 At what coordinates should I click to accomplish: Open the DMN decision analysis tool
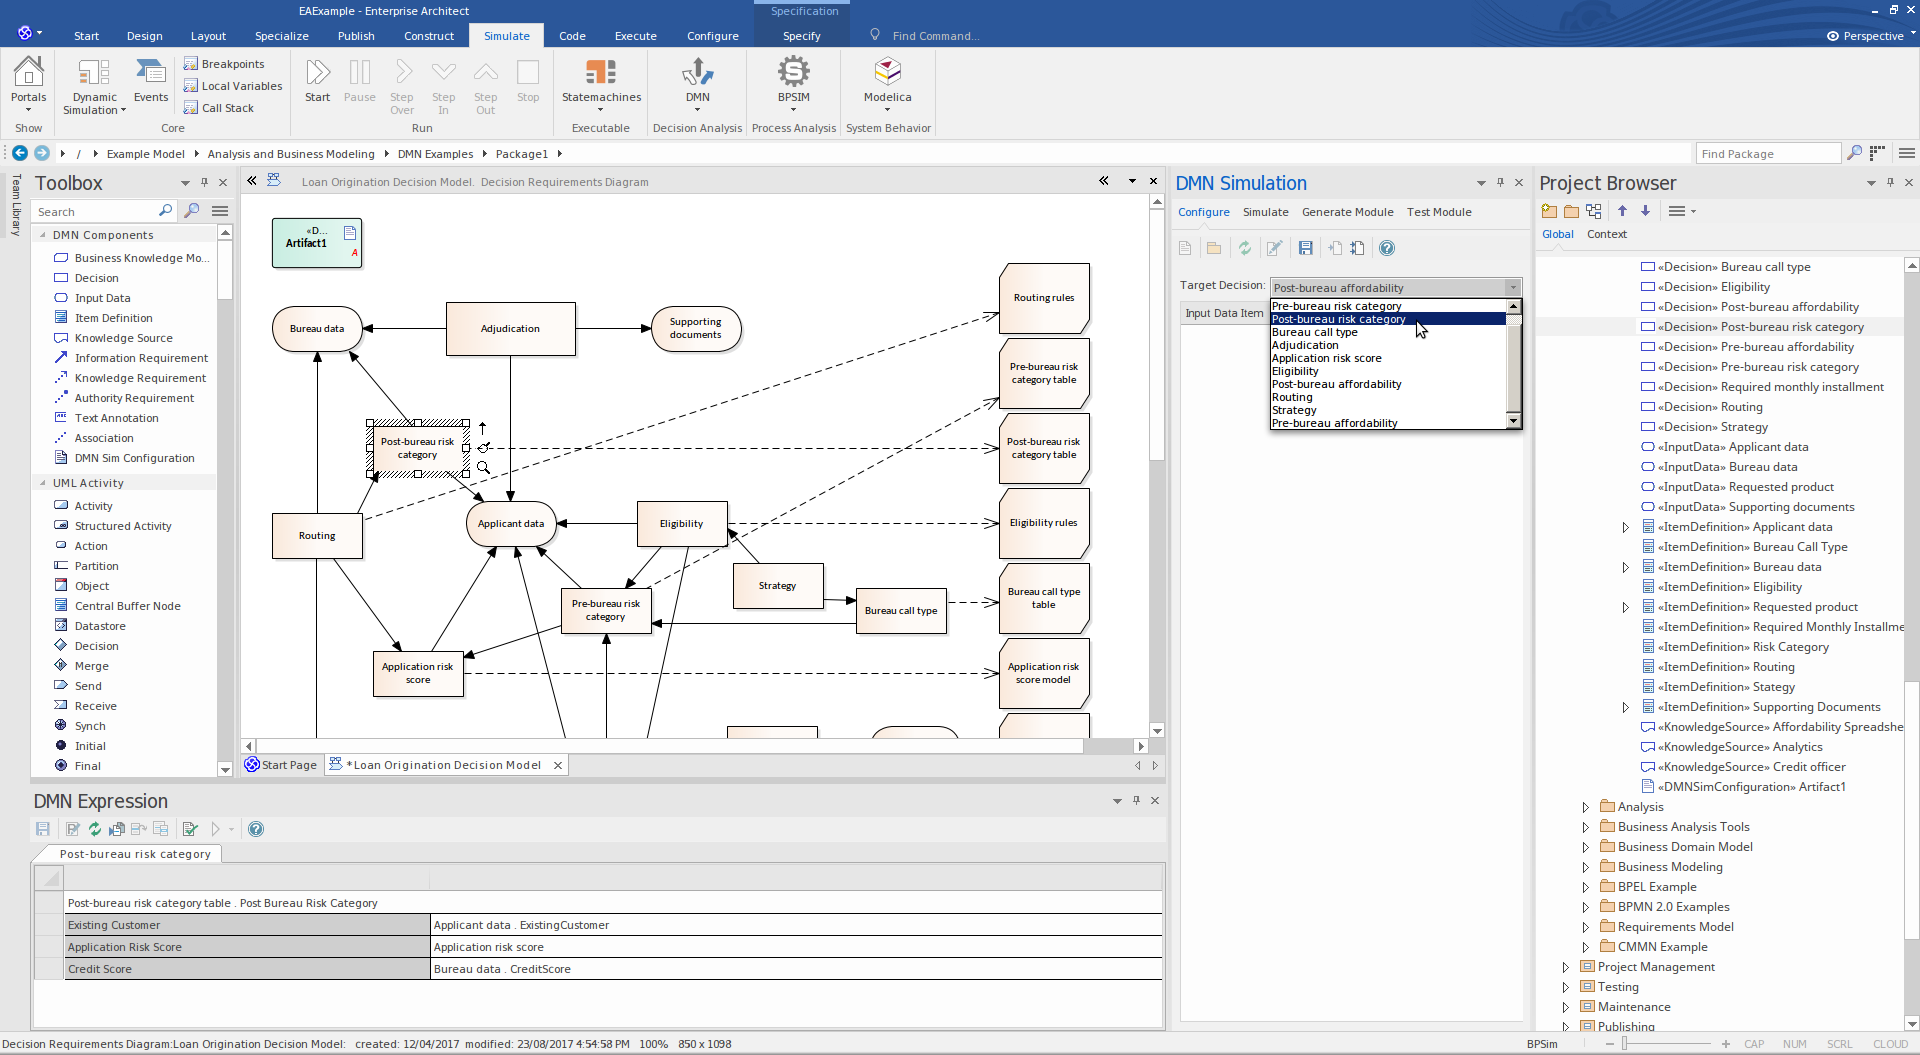(x=697, y=80)
